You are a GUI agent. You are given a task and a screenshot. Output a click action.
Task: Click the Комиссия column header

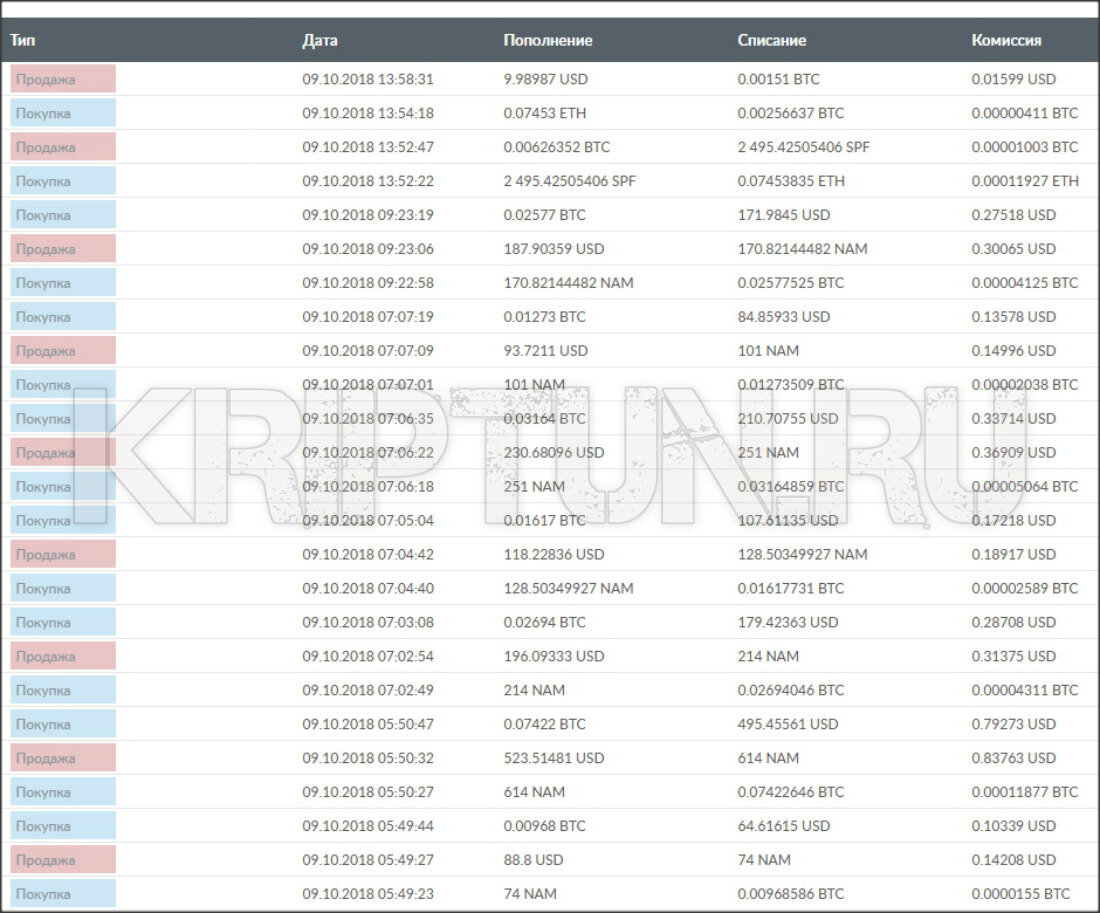(1006, 40)
